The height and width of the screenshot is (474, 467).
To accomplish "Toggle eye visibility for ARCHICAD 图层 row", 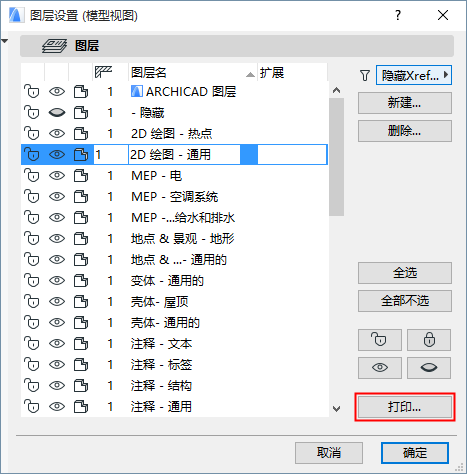I will [57, 91].
